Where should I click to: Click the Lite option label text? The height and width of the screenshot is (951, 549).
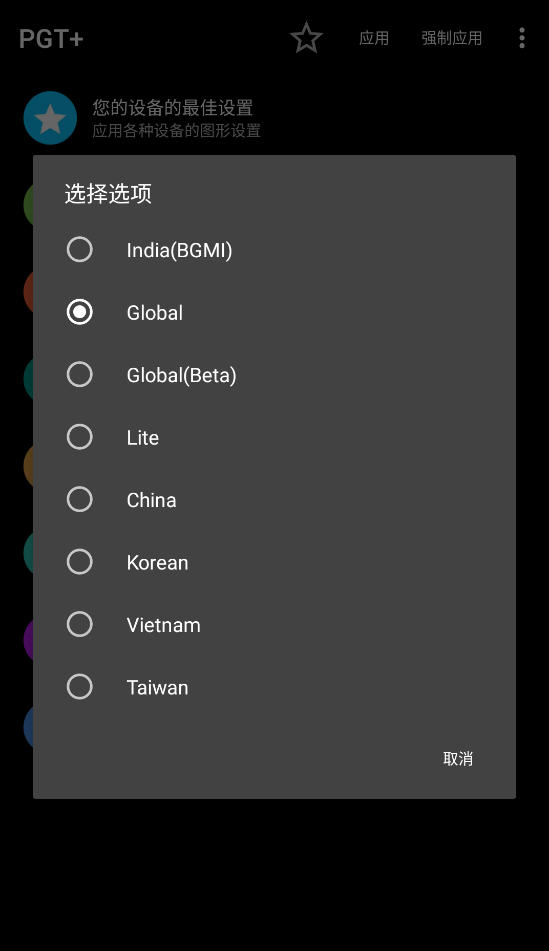(143, 438)
